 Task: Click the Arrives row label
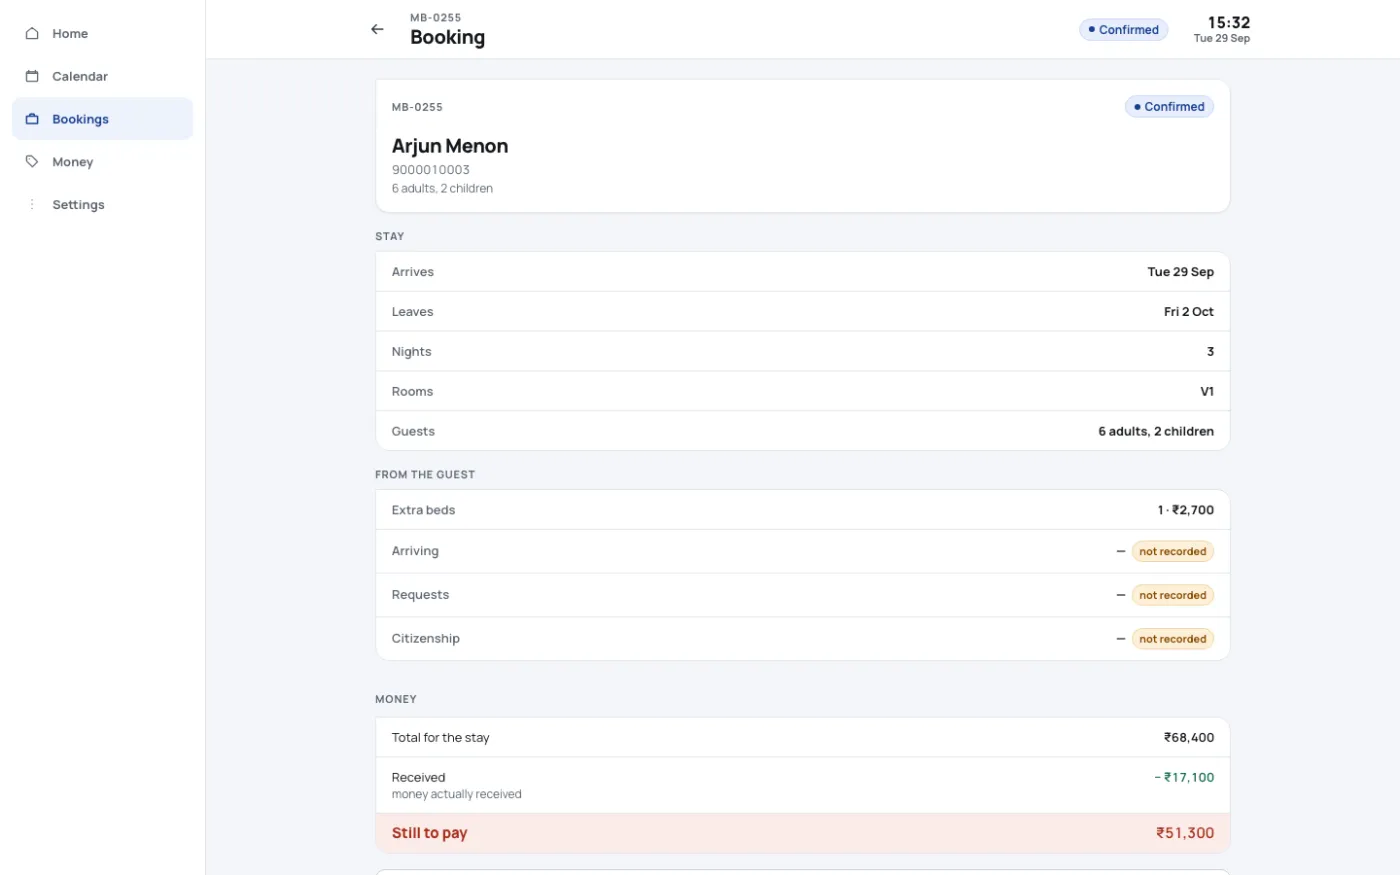coord(413,272)
